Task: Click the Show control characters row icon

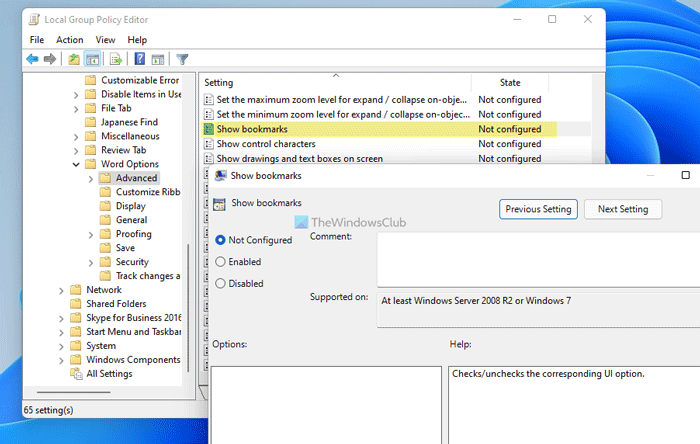Action: click(x=208, y=144)
